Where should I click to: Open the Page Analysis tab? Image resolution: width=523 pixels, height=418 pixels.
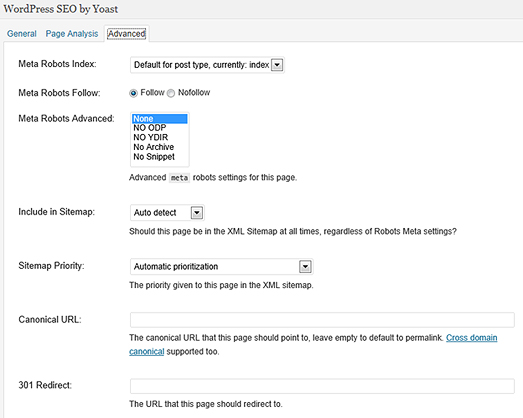(72, 34)
